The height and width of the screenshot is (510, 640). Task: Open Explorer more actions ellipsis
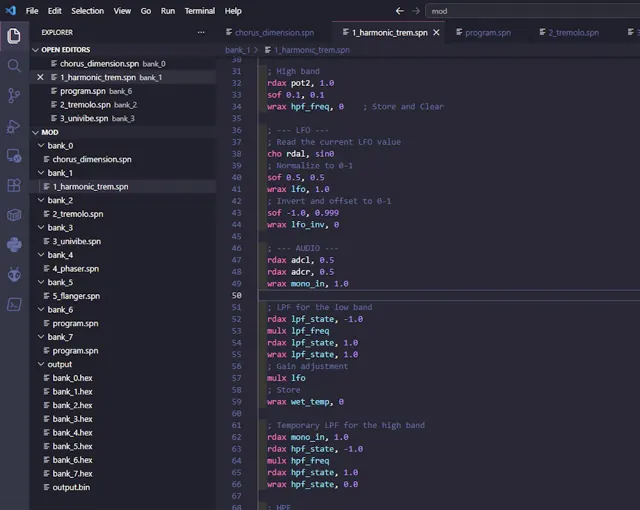tap(201, 32)
